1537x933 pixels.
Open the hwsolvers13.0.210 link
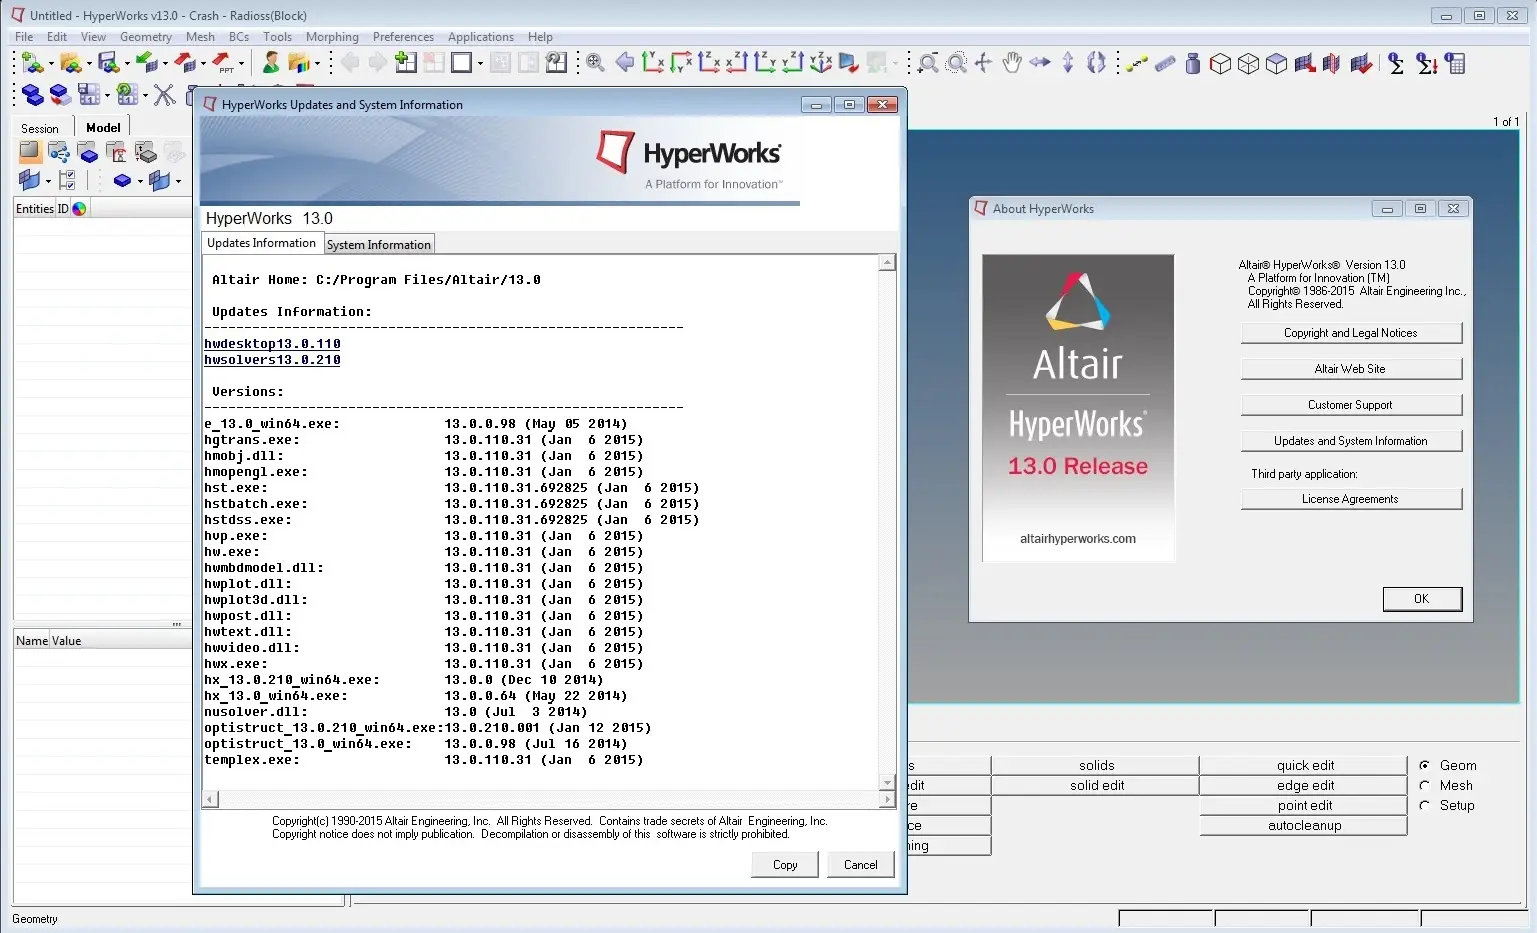pyautogui.click(x=272, y=360)
